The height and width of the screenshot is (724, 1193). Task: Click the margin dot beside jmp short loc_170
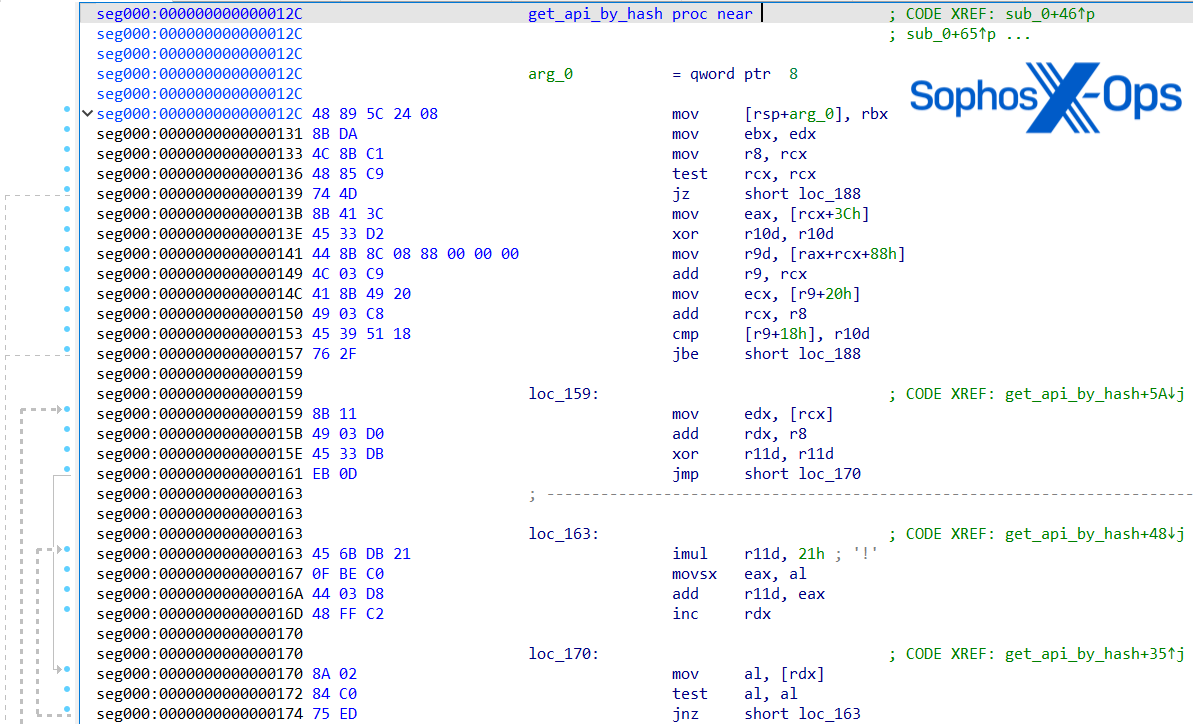tap(66, 470)
